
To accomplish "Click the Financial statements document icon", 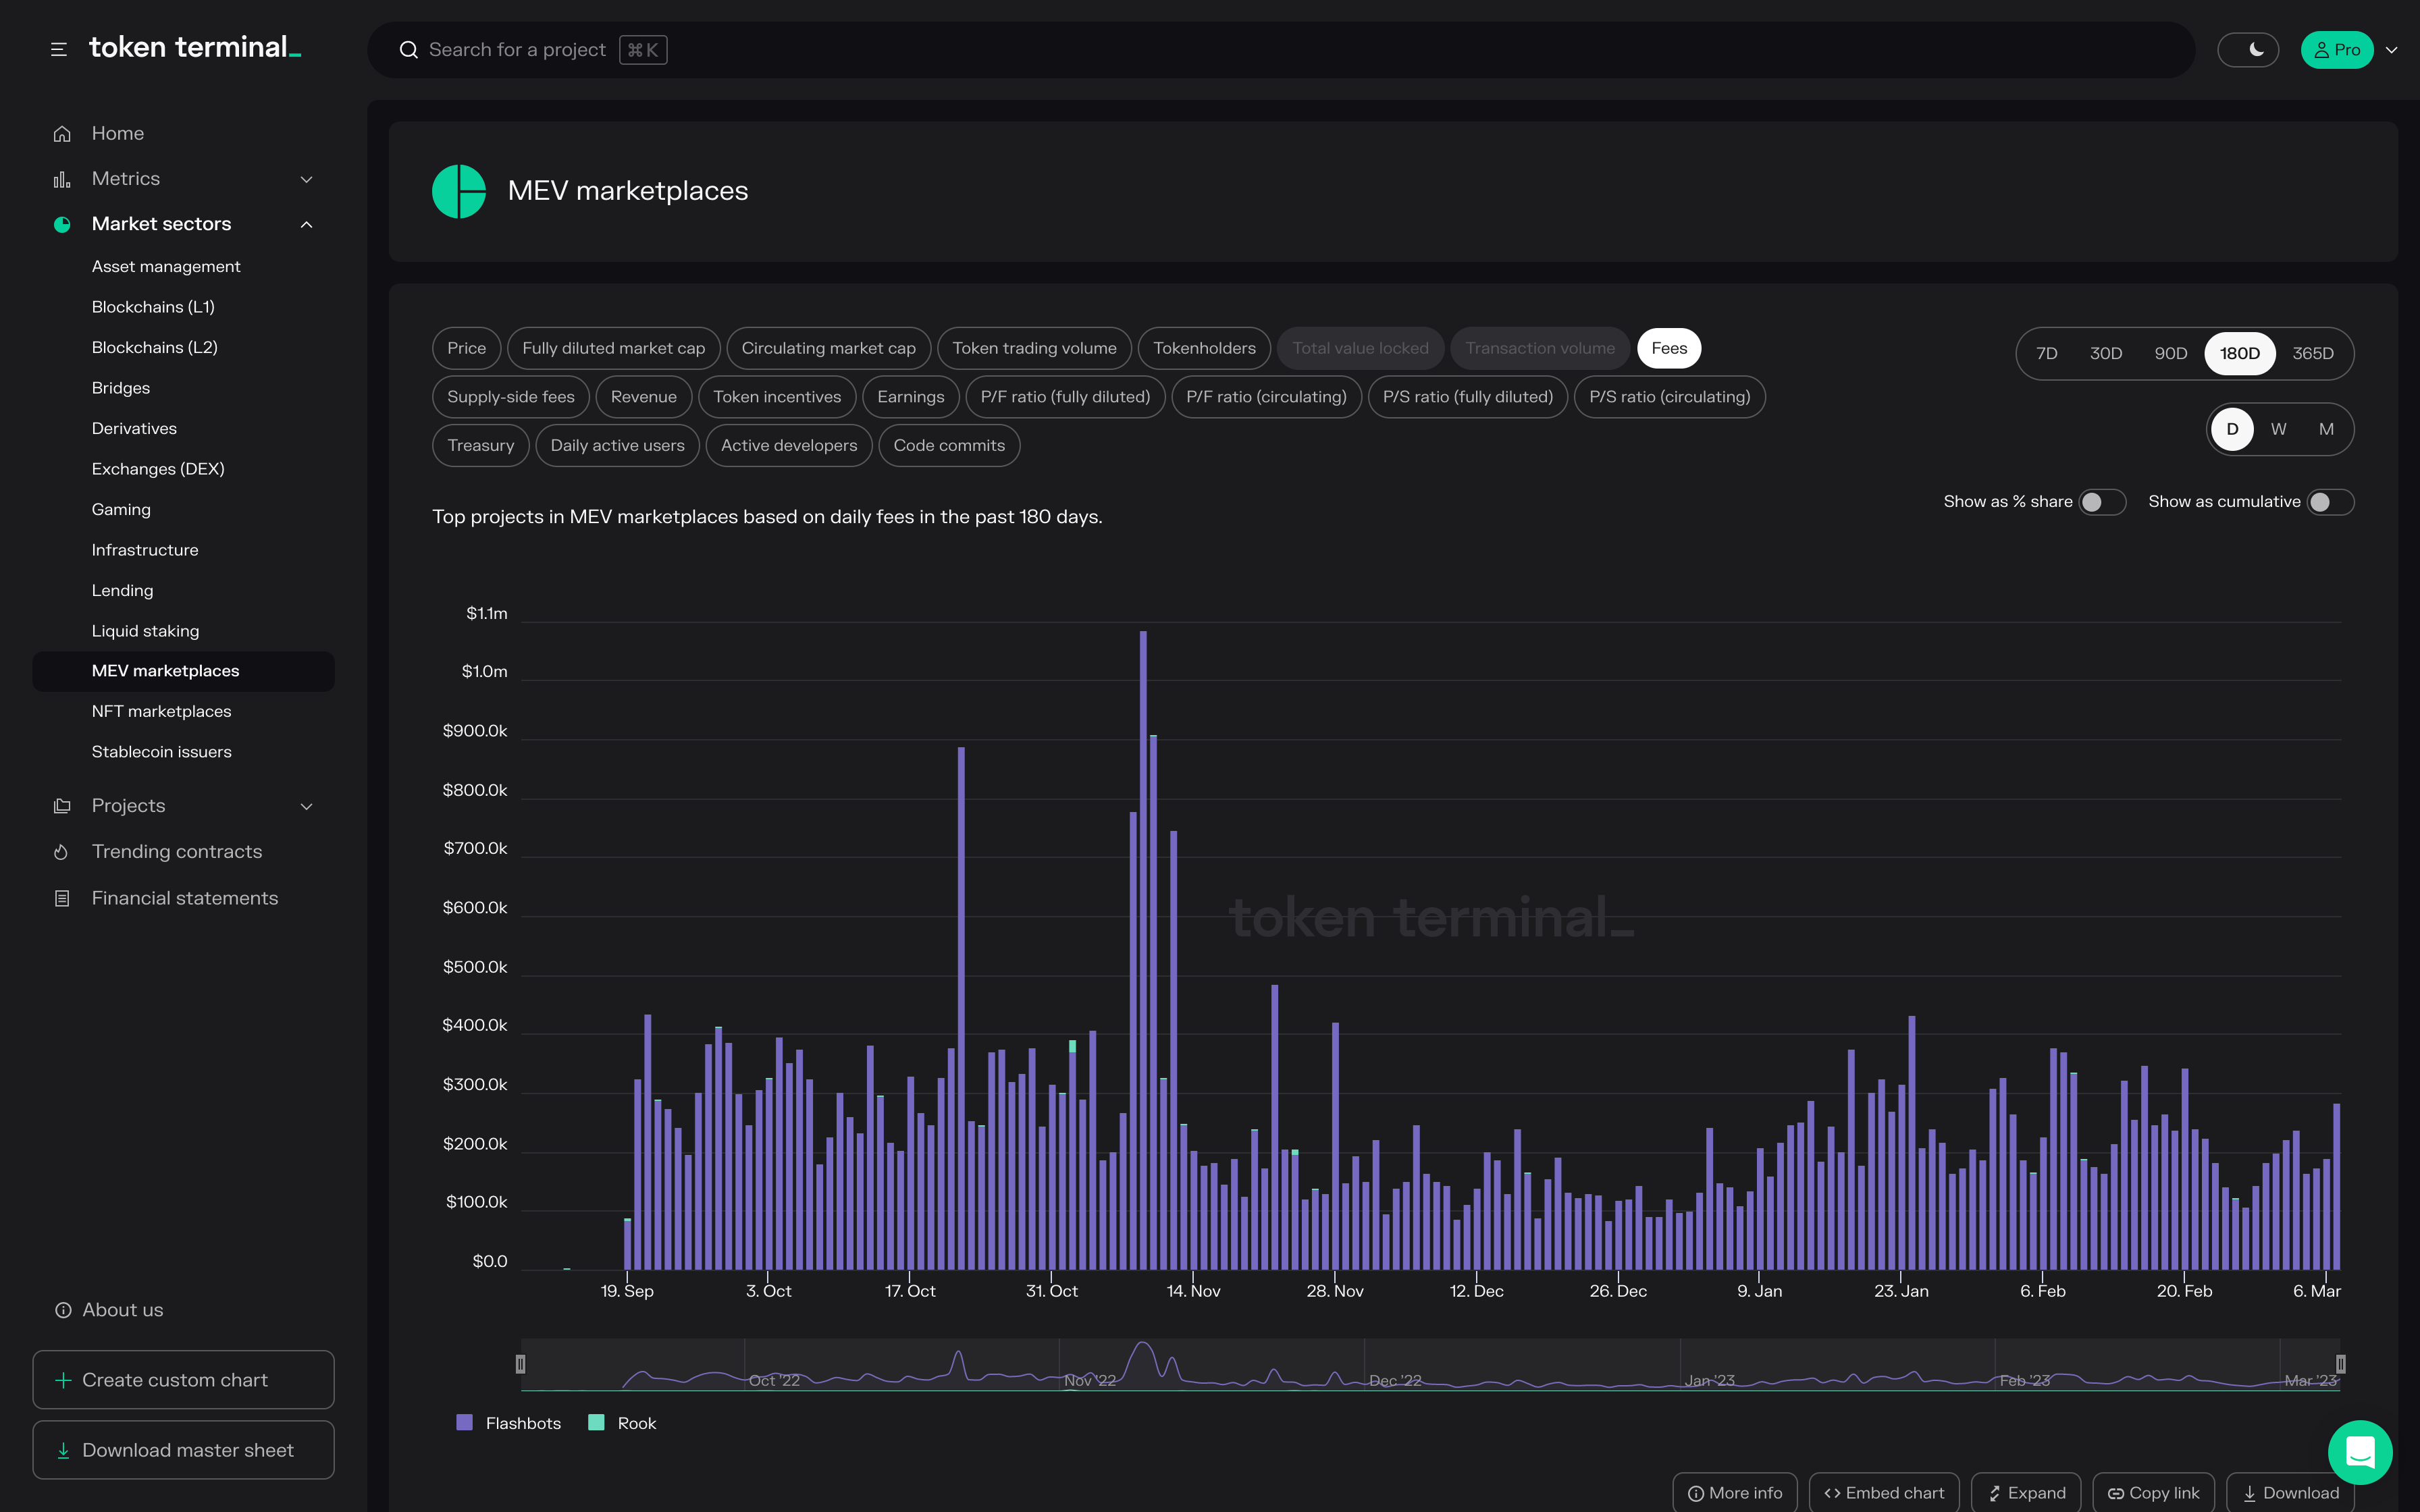I will pos(62,898).
